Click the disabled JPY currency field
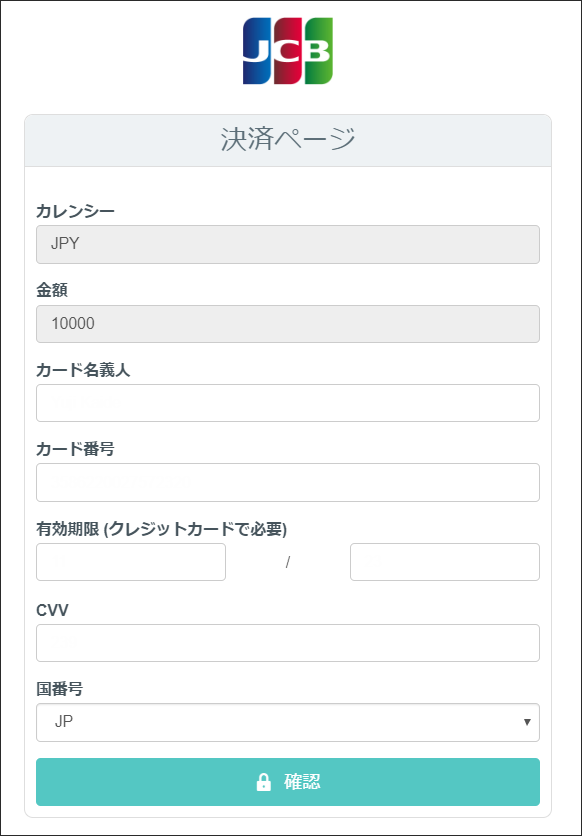 (288, 244)
